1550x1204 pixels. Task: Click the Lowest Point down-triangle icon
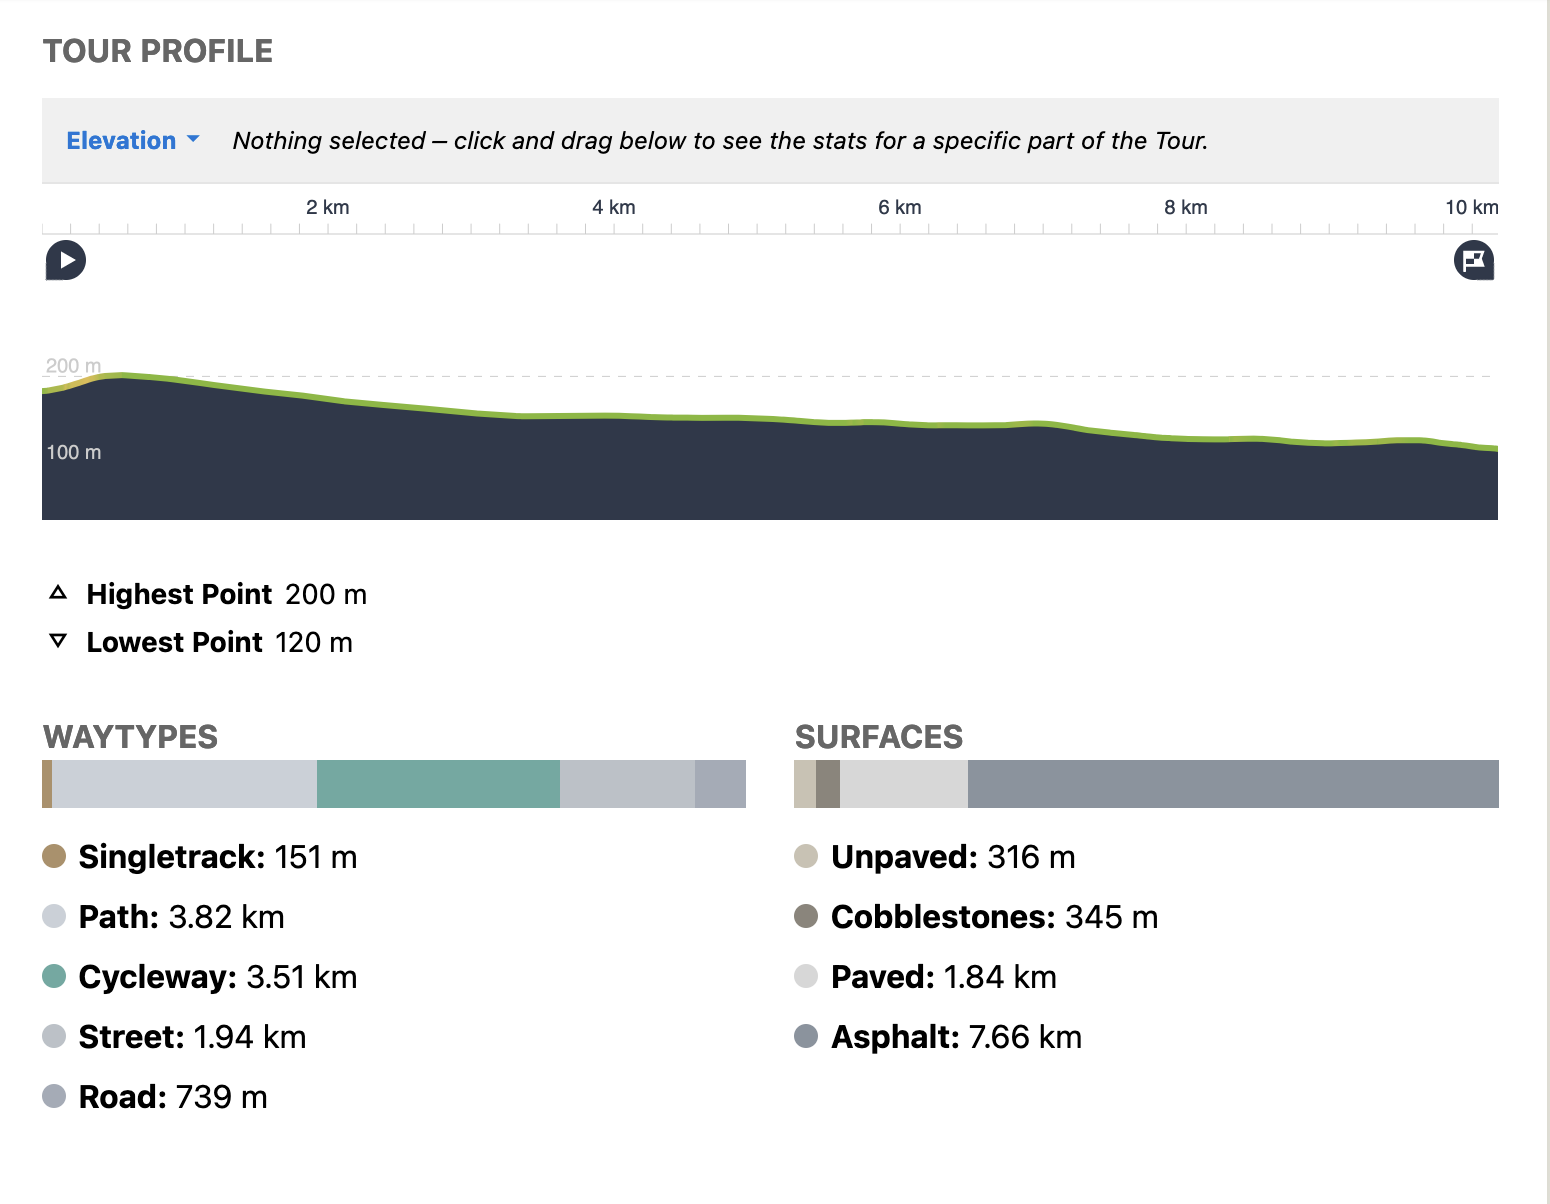[x=58, y=641]
